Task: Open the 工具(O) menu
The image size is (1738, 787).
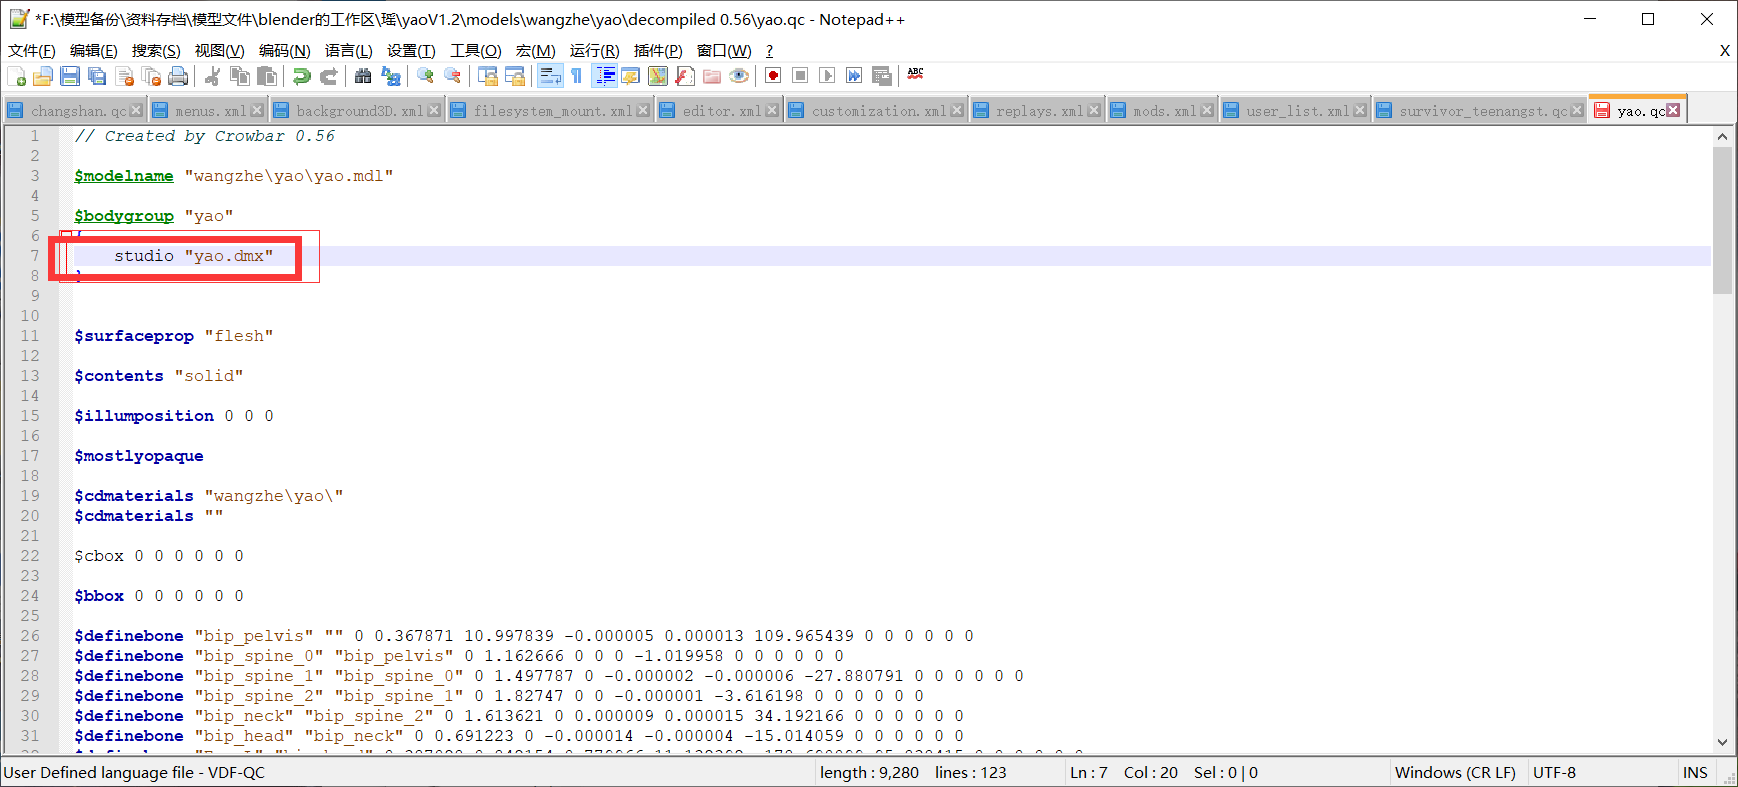Action: tap(475, 50)
